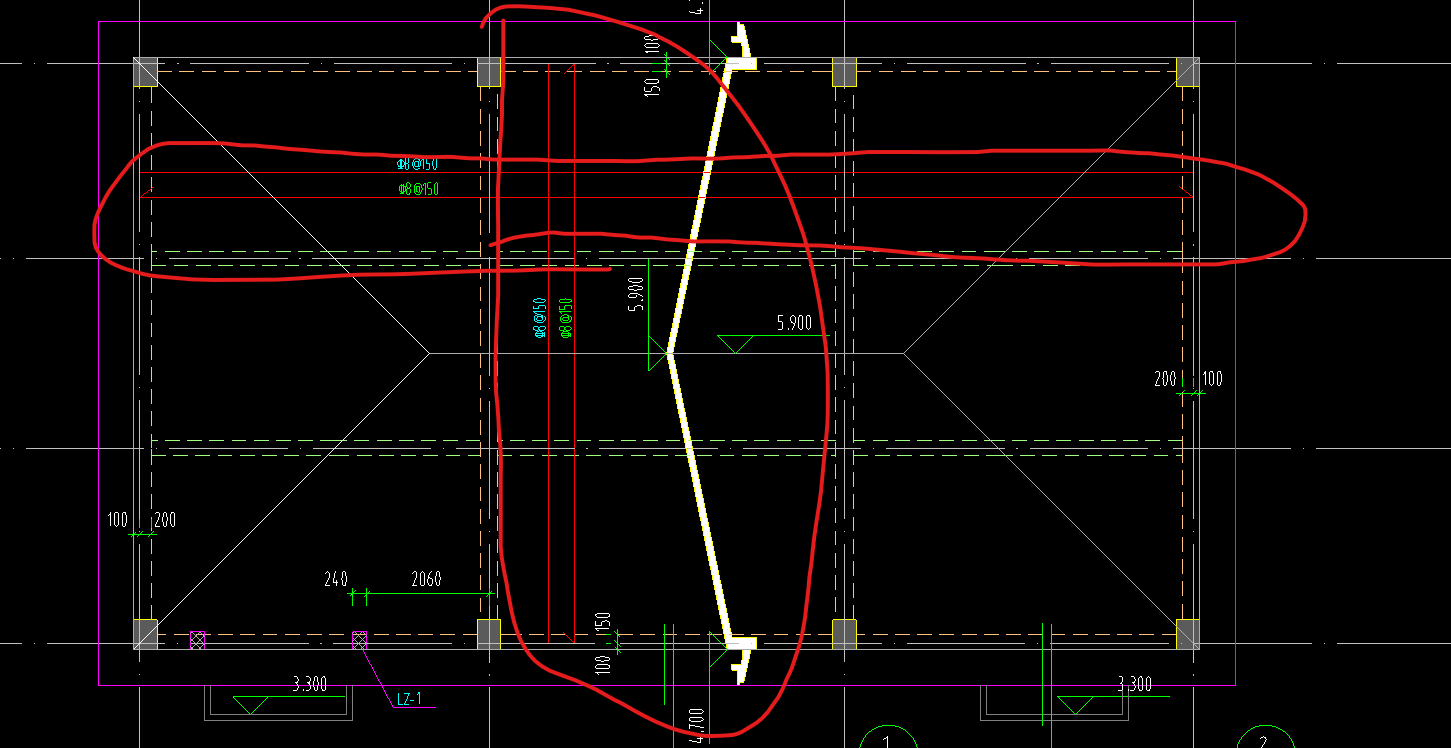Click the vertical 100 dimension beside the 4.700 elevation
Viewport: 1451px width, 748px height.
pos(602,664)
